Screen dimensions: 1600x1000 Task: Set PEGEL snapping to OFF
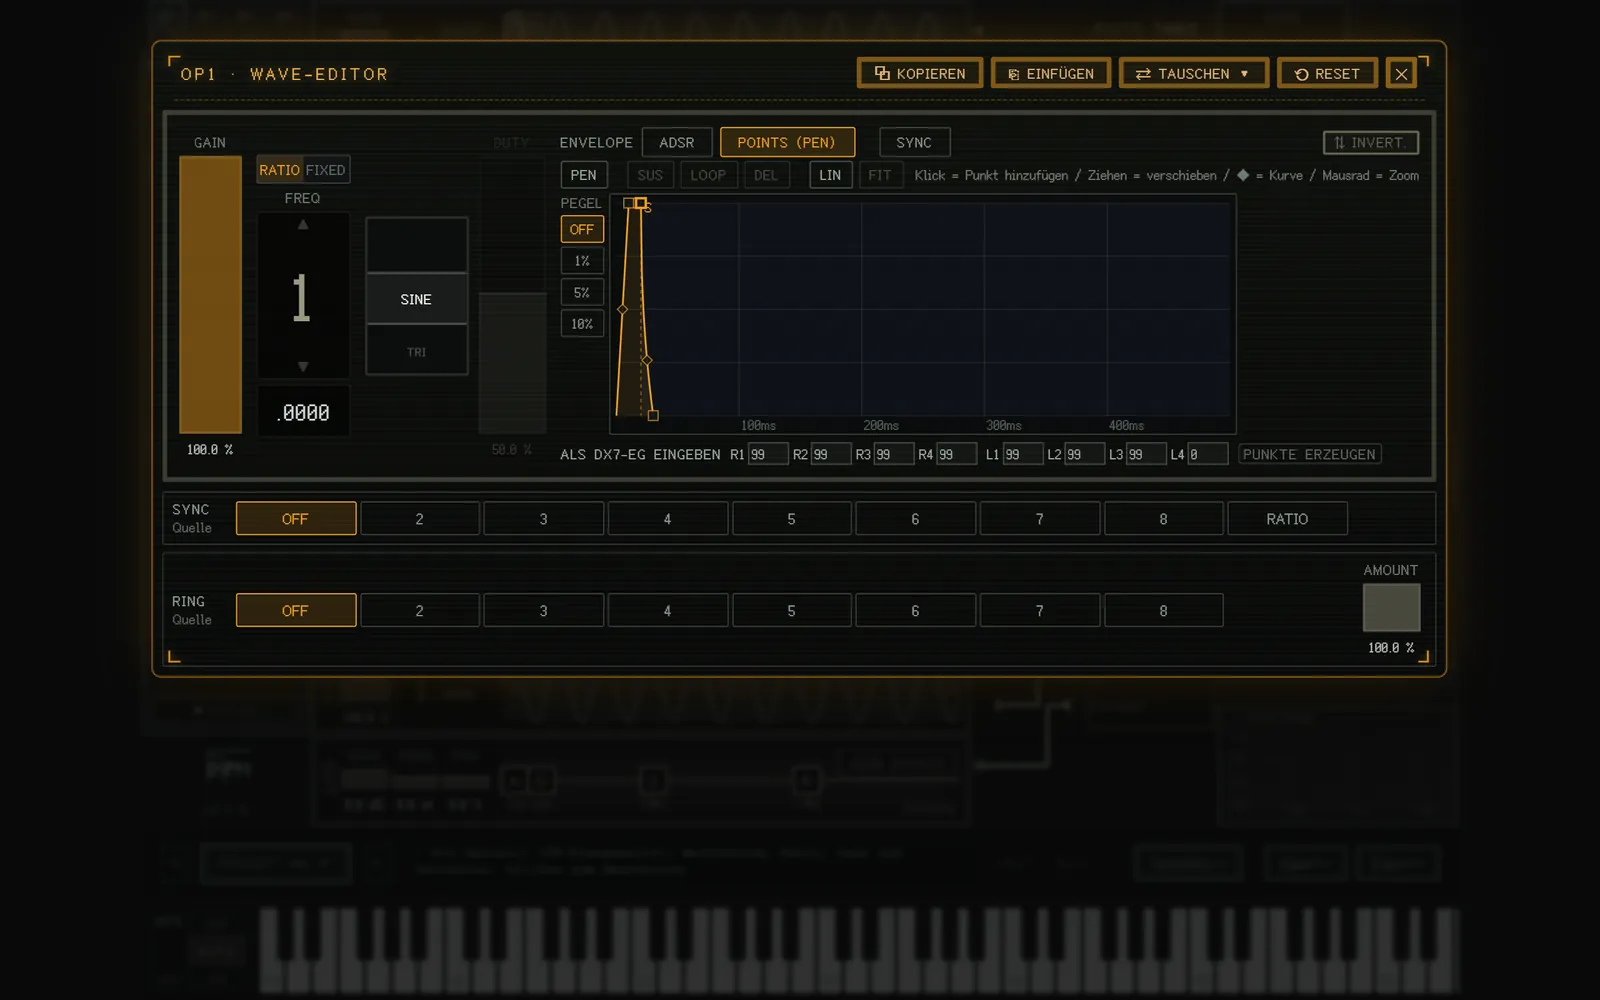click(x=582, y=229)
